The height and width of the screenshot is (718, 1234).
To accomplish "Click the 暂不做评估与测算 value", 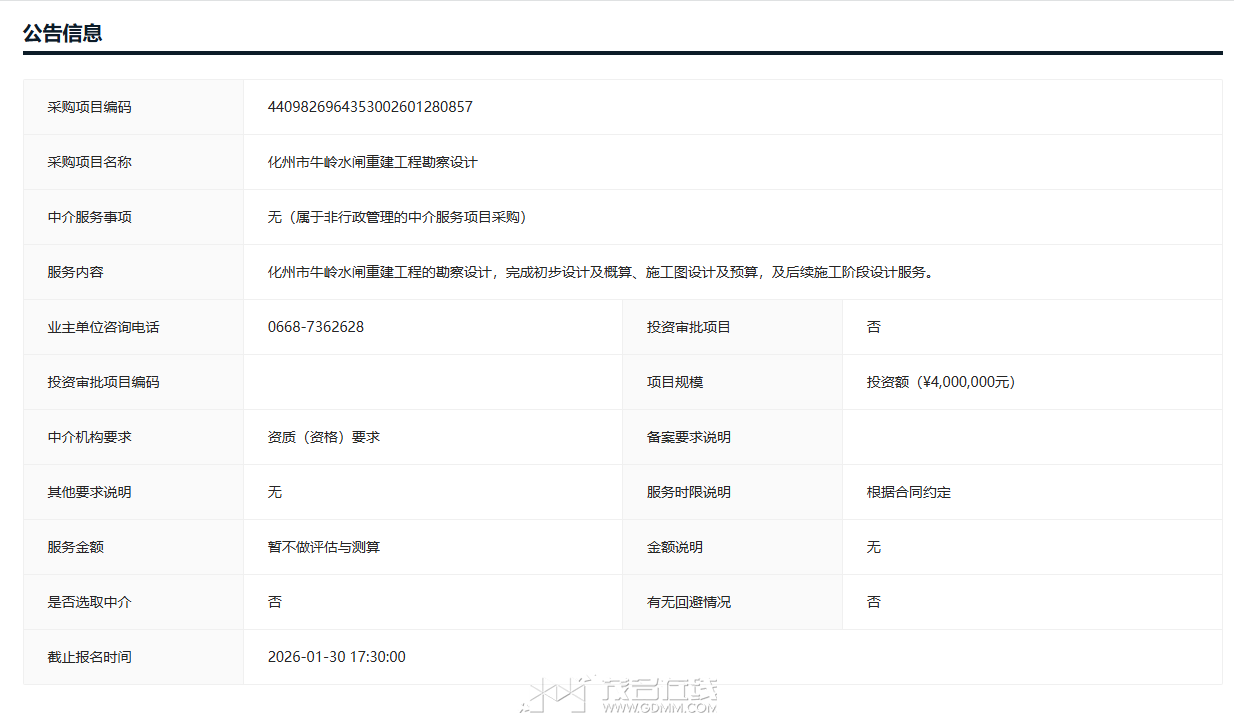I will [x=323, y=547].
